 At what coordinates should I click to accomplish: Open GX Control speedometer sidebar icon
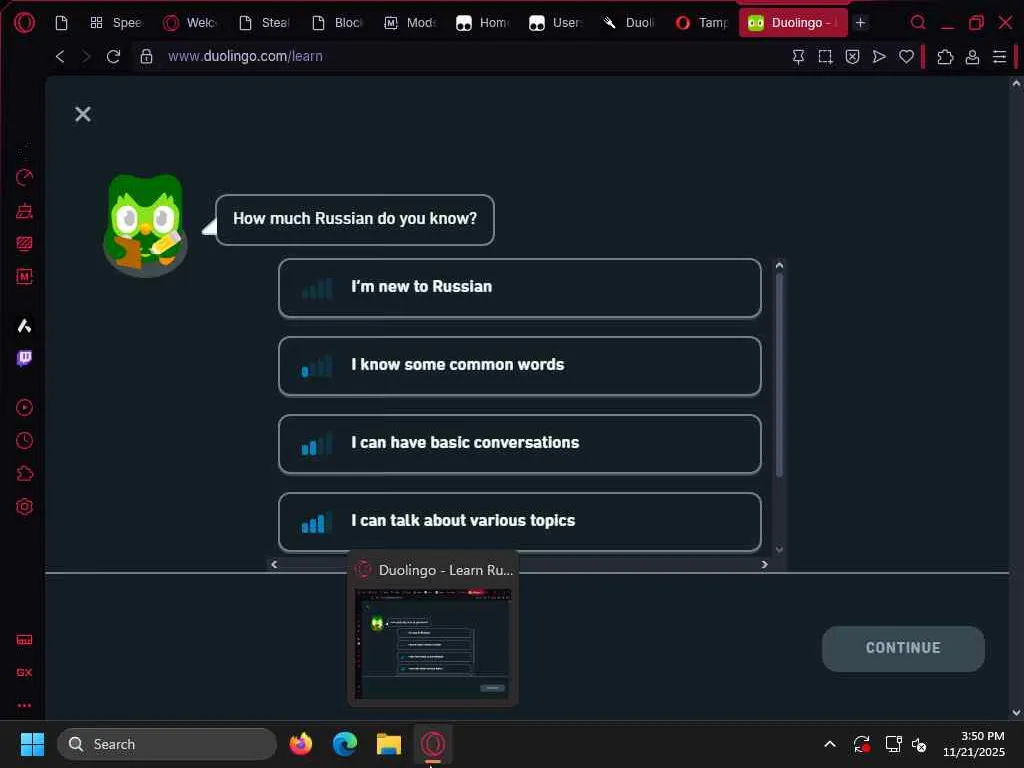pos(24,178)
